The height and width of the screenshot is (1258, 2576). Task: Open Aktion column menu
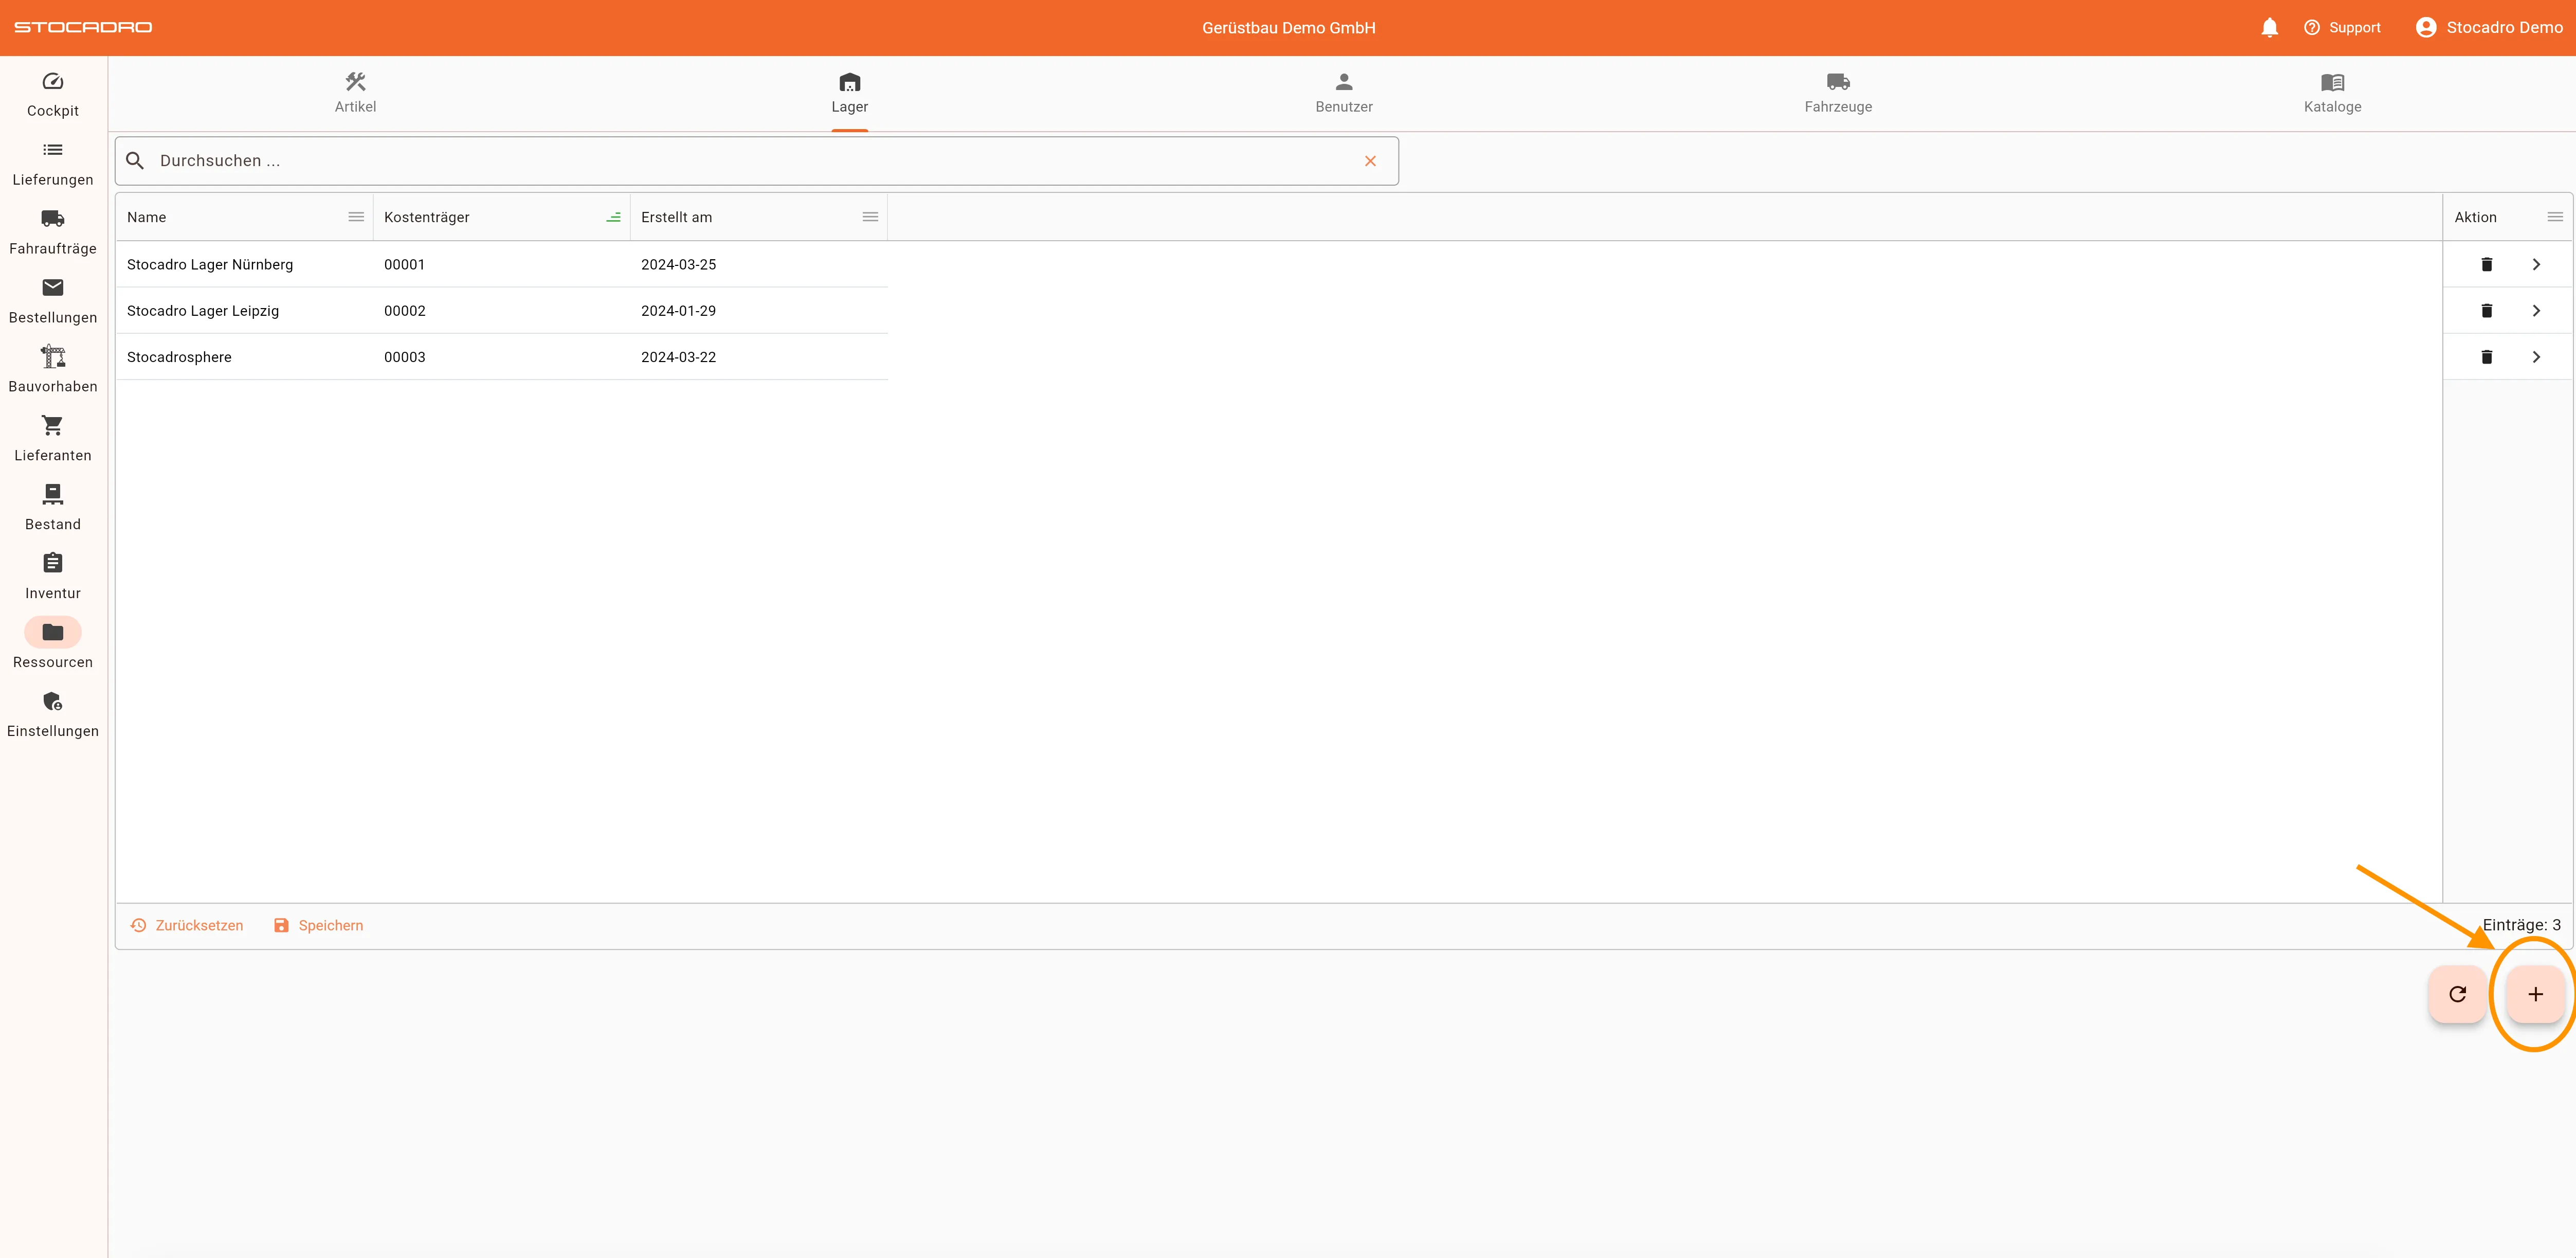coord(2554,217)
